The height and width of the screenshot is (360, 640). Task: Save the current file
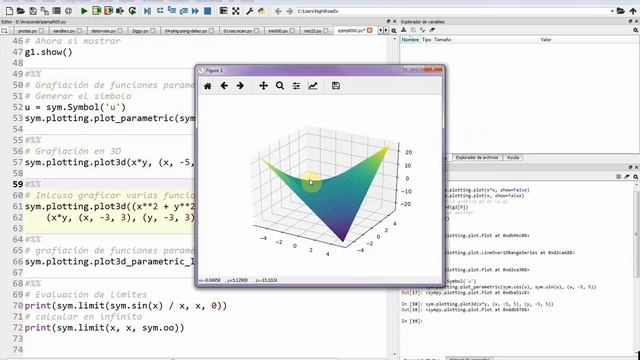coord(33,11)
